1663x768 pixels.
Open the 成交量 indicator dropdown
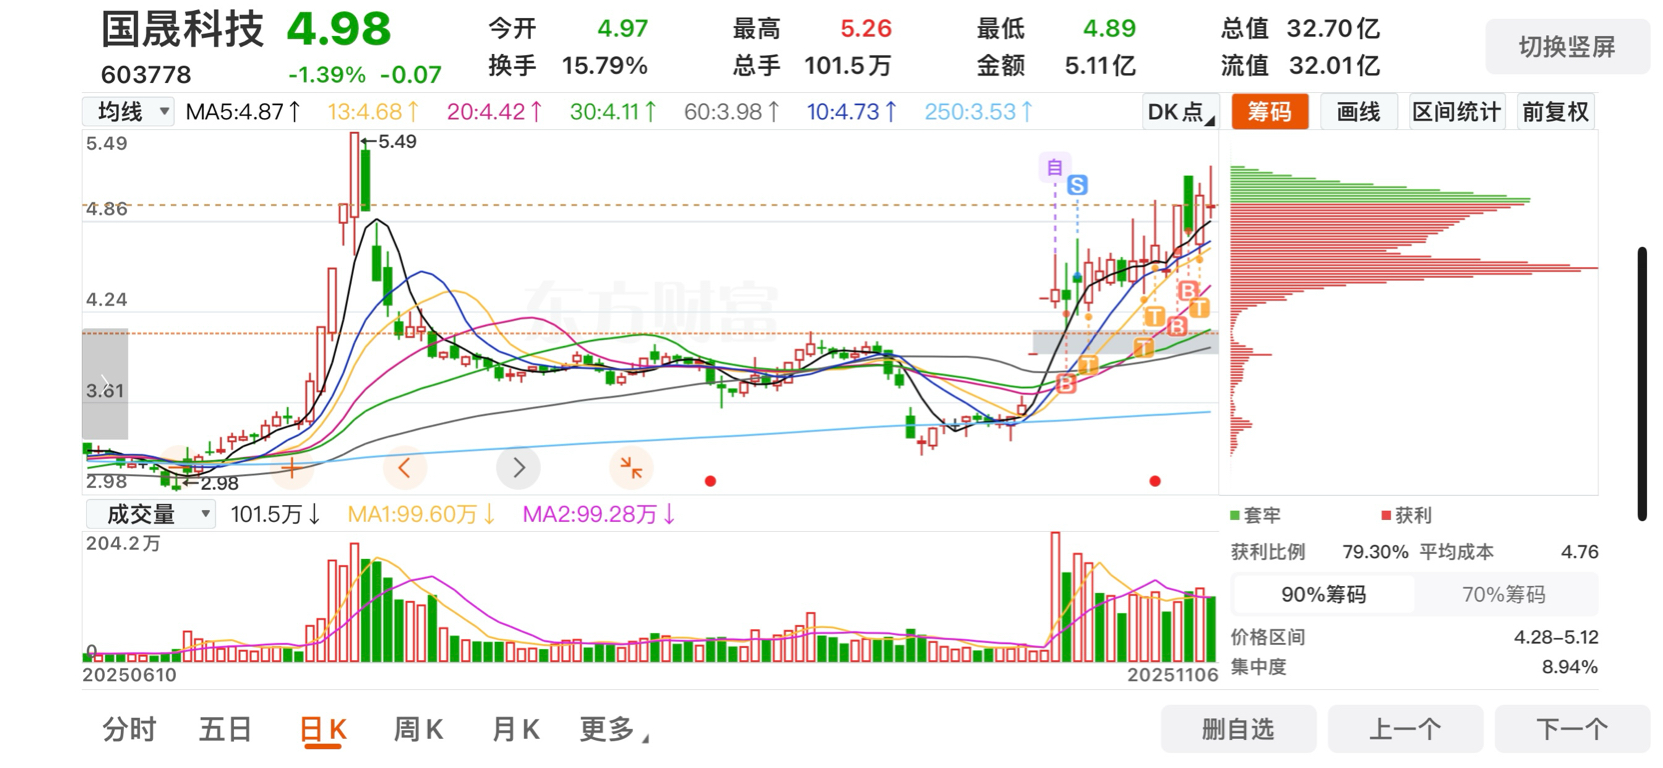151,514
